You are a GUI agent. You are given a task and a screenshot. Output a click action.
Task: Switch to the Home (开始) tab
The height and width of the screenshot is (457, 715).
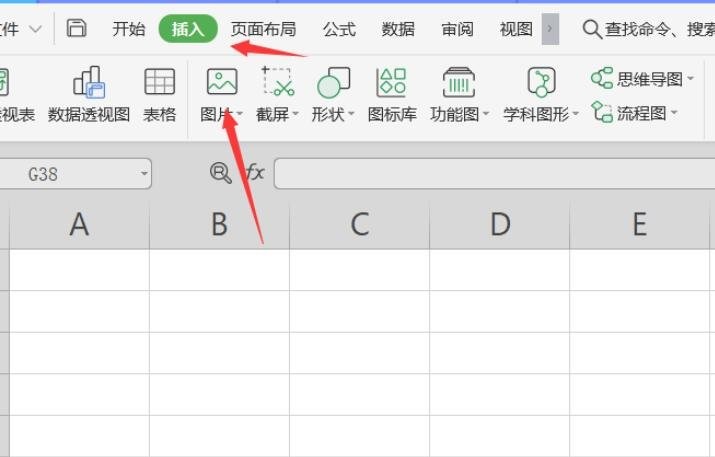[128, 29]
